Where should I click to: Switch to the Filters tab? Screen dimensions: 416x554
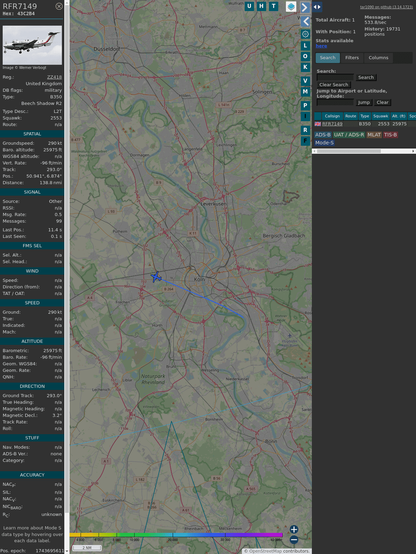coord(352,58)
